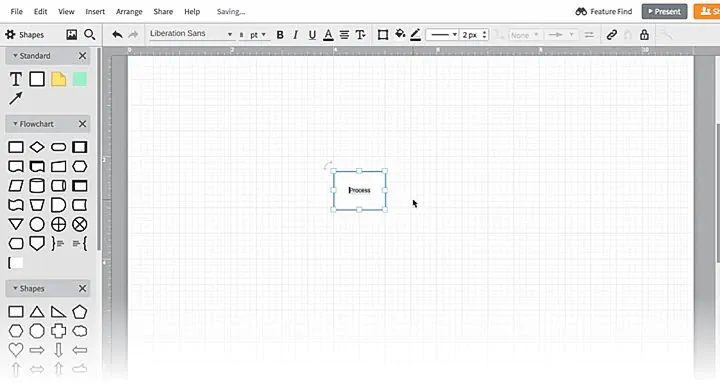This screenshot has height=383, width=720.
Task: Select the off-page connector shield shape
Action: (x=37, y=243)
